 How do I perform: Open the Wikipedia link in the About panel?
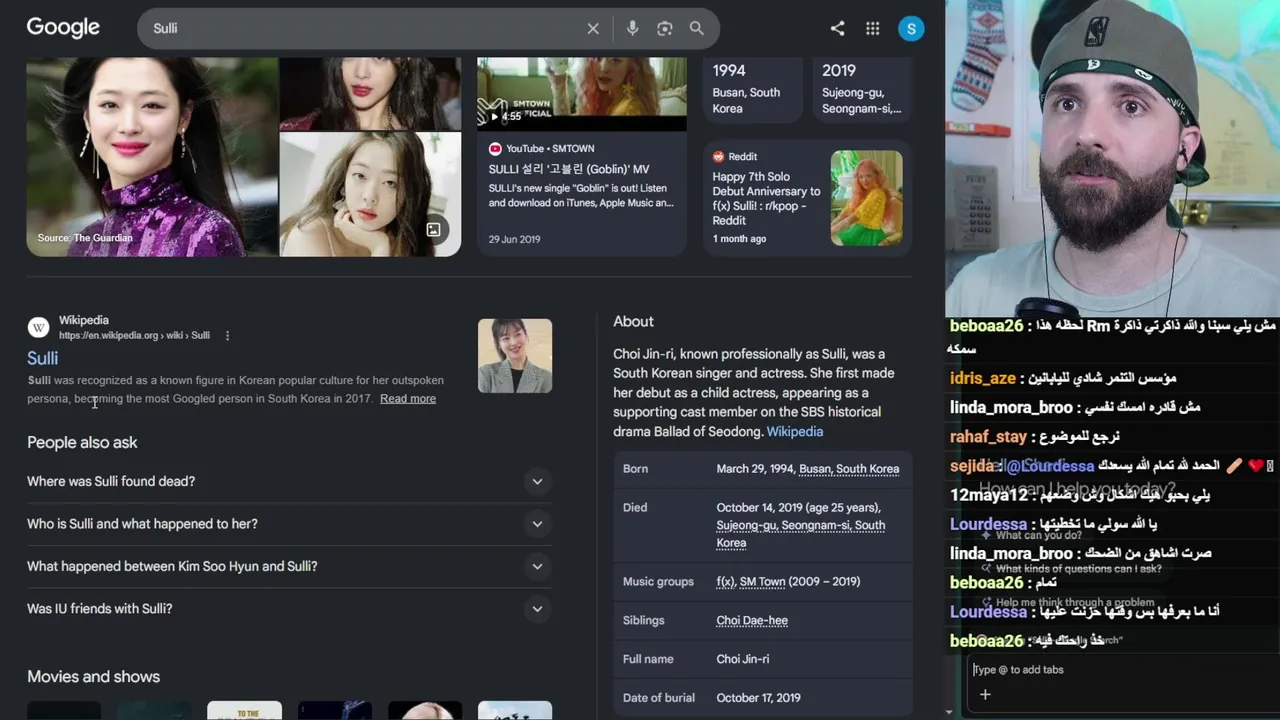(795, 431)
